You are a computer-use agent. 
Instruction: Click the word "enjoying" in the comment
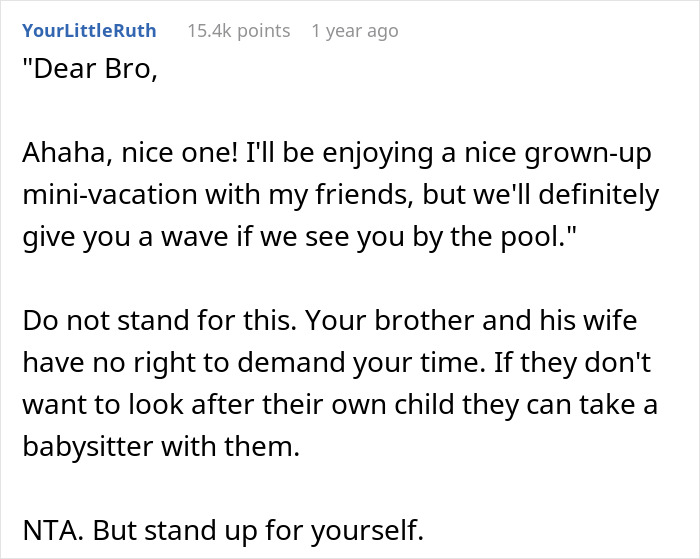tap(378, 154)
